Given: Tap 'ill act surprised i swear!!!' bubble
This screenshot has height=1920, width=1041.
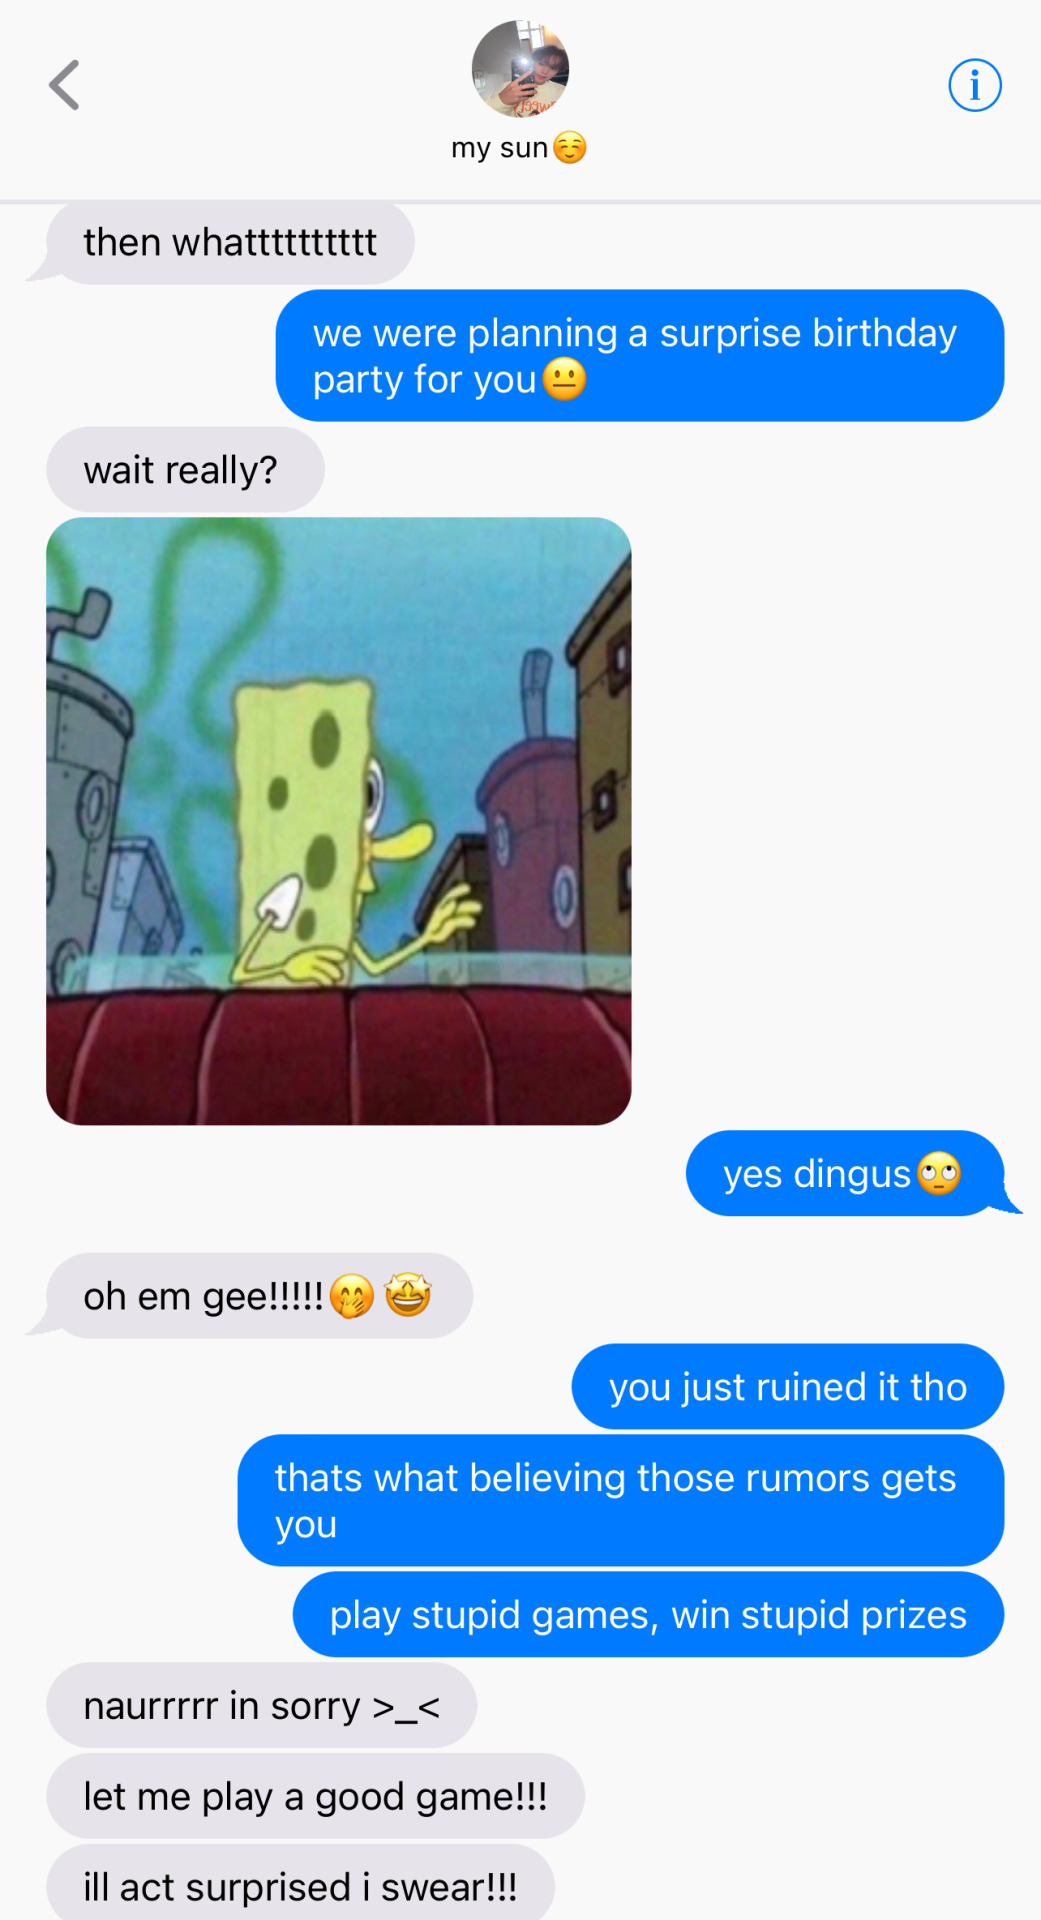Looking at the screenshot, I should click(x=300, y=1885).
